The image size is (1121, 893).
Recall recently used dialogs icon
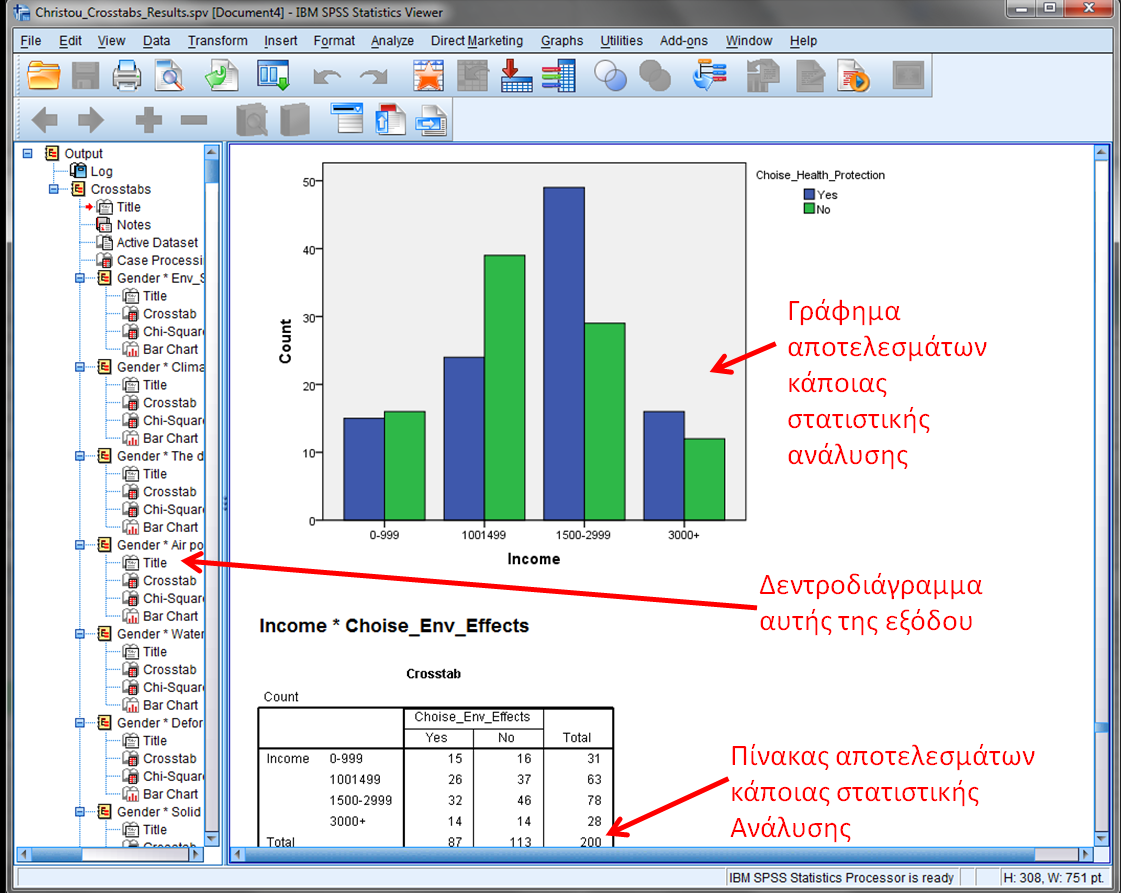273,76
